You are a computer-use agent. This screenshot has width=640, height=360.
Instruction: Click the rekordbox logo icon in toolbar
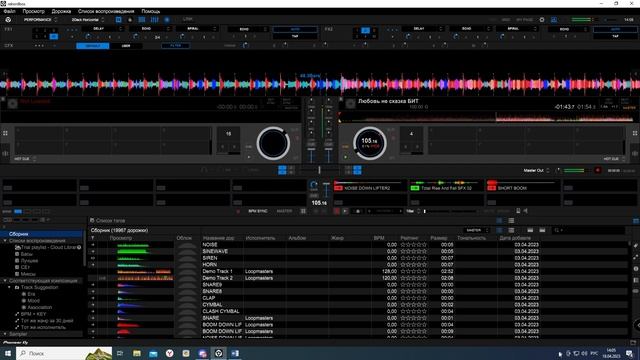pos(8,20)
